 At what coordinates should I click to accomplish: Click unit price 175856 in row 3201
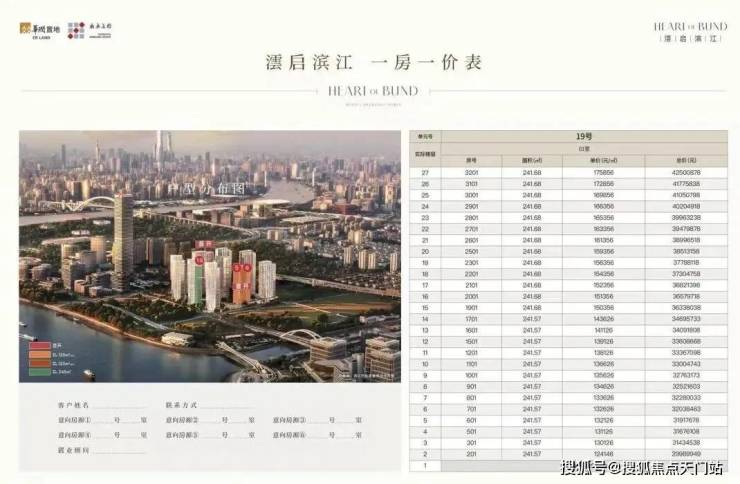(x=604, y=173)
